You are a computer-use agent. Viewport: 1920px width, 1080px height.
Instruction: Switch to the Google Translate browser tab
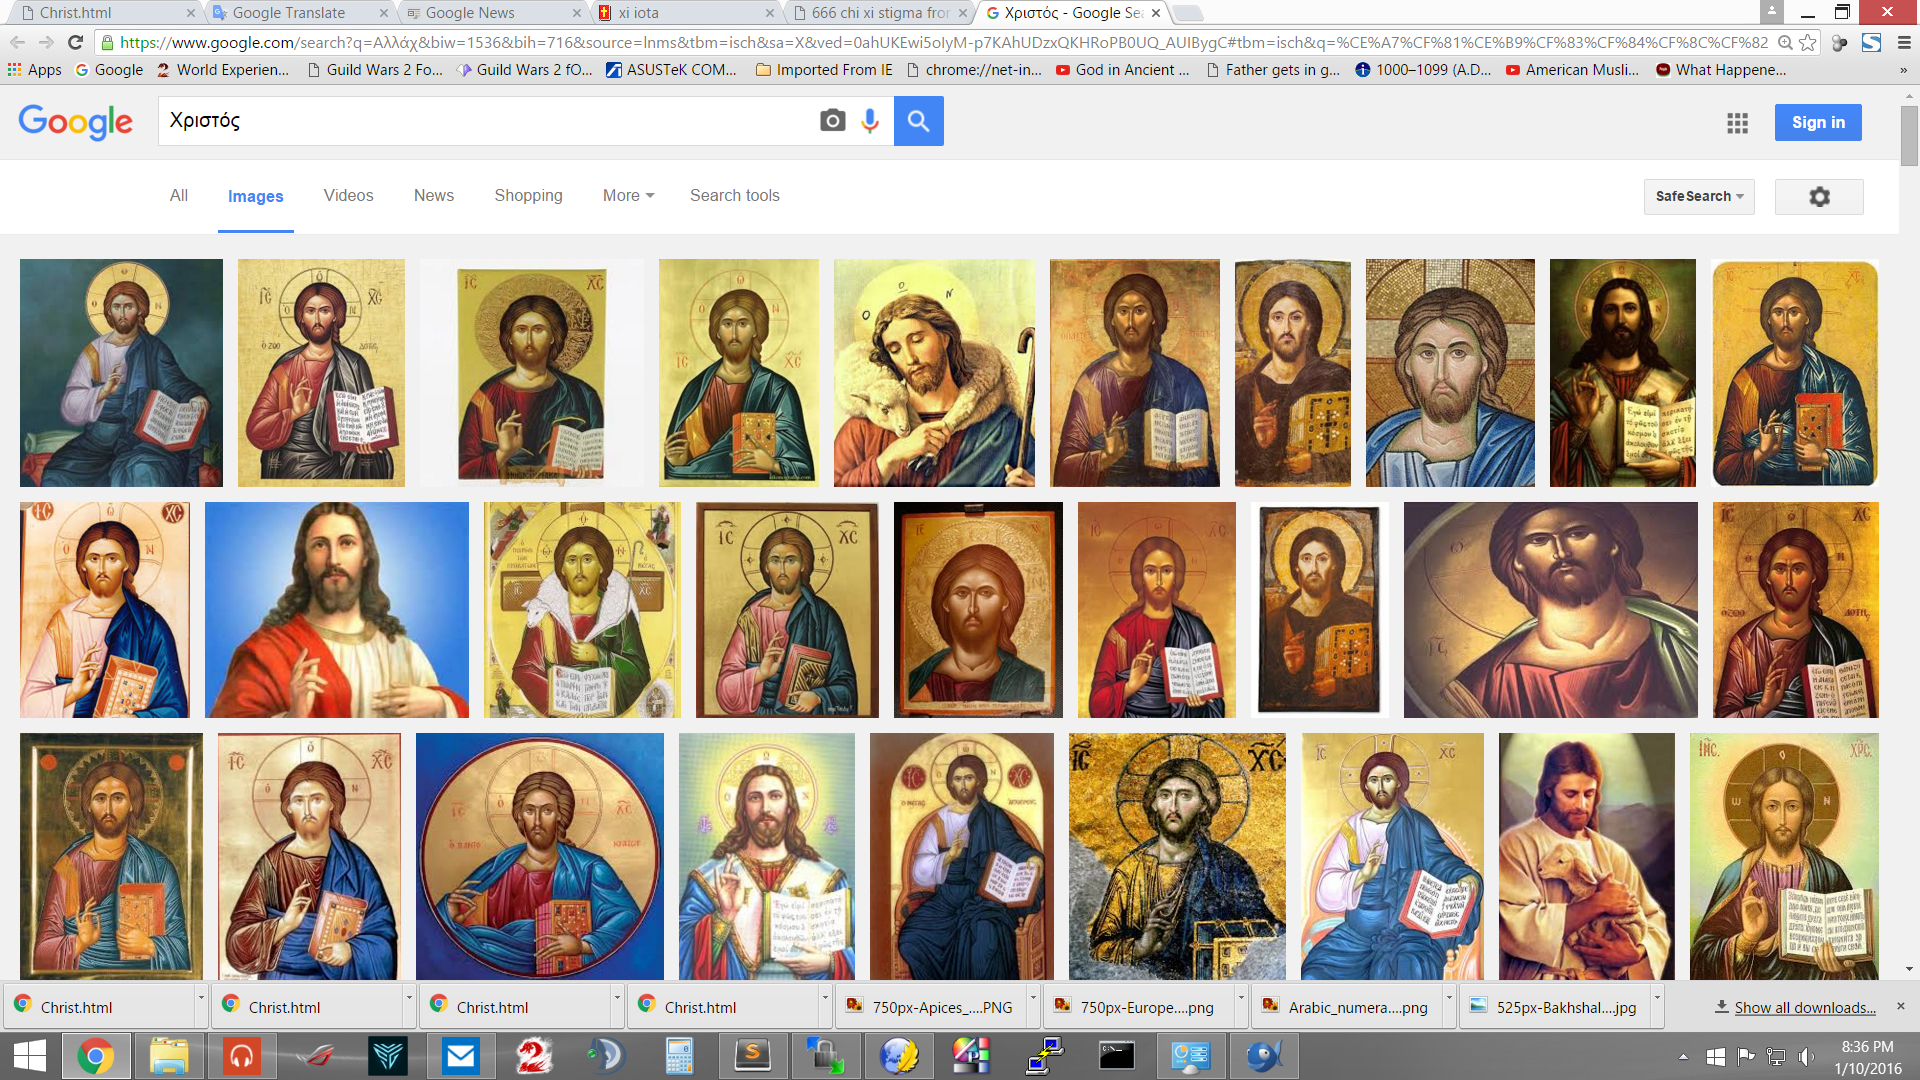click(290, 13)
